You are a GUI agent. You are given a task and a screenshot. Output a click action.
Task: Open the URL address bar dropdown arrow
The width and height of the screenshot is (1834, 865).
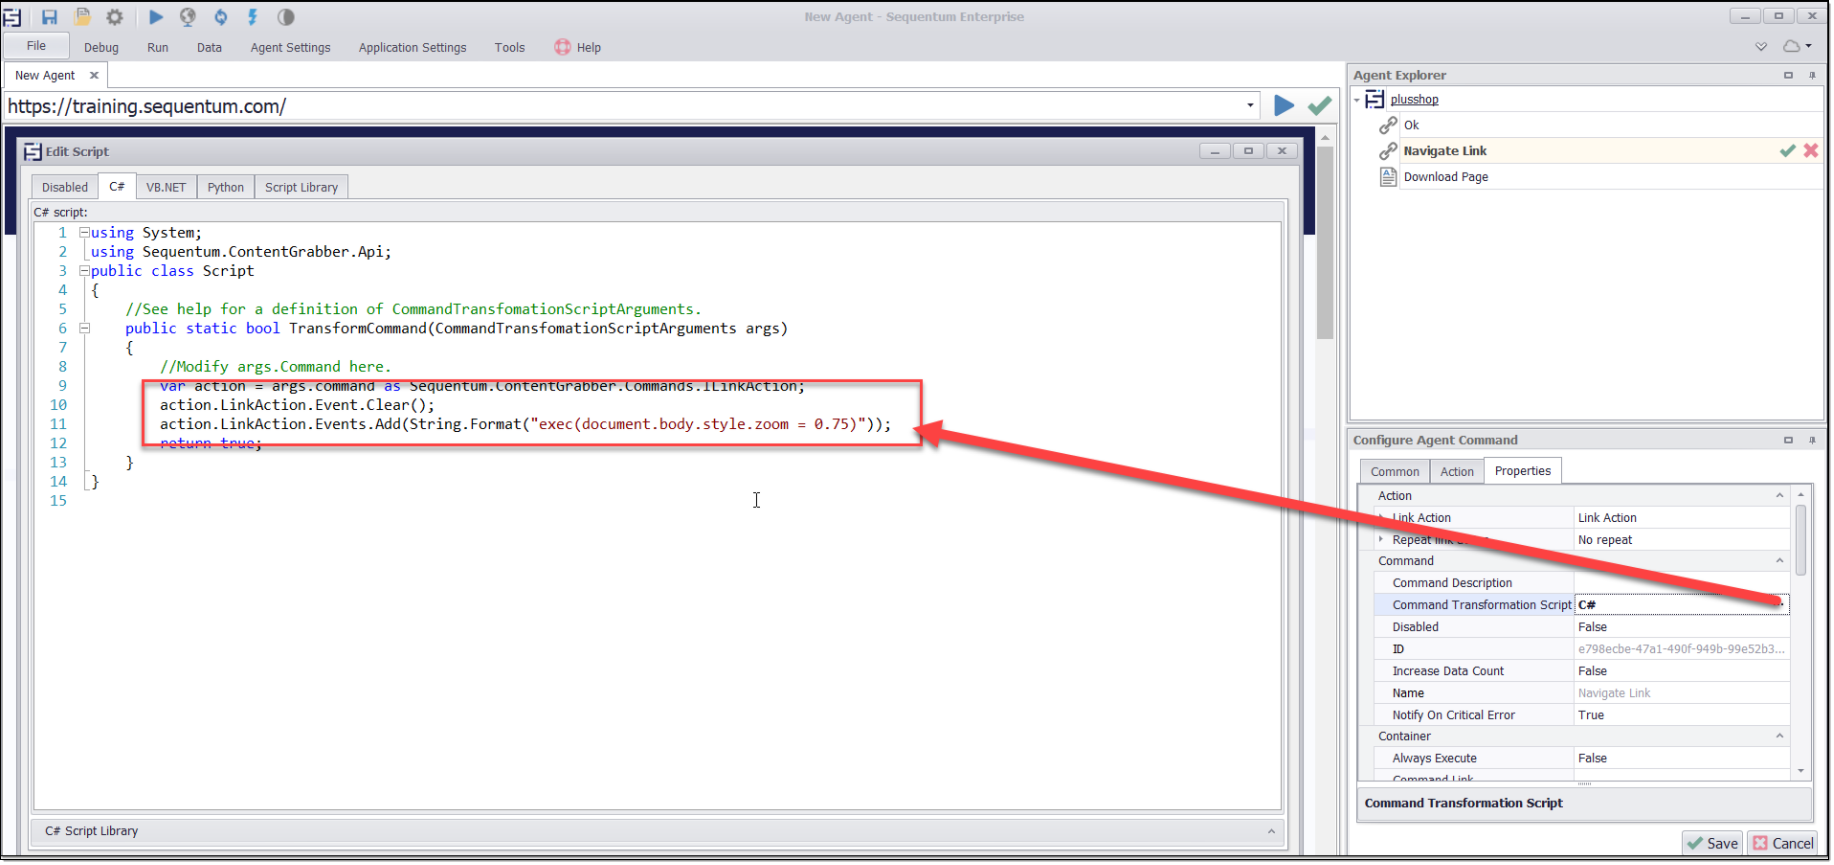pos(1250,105)
